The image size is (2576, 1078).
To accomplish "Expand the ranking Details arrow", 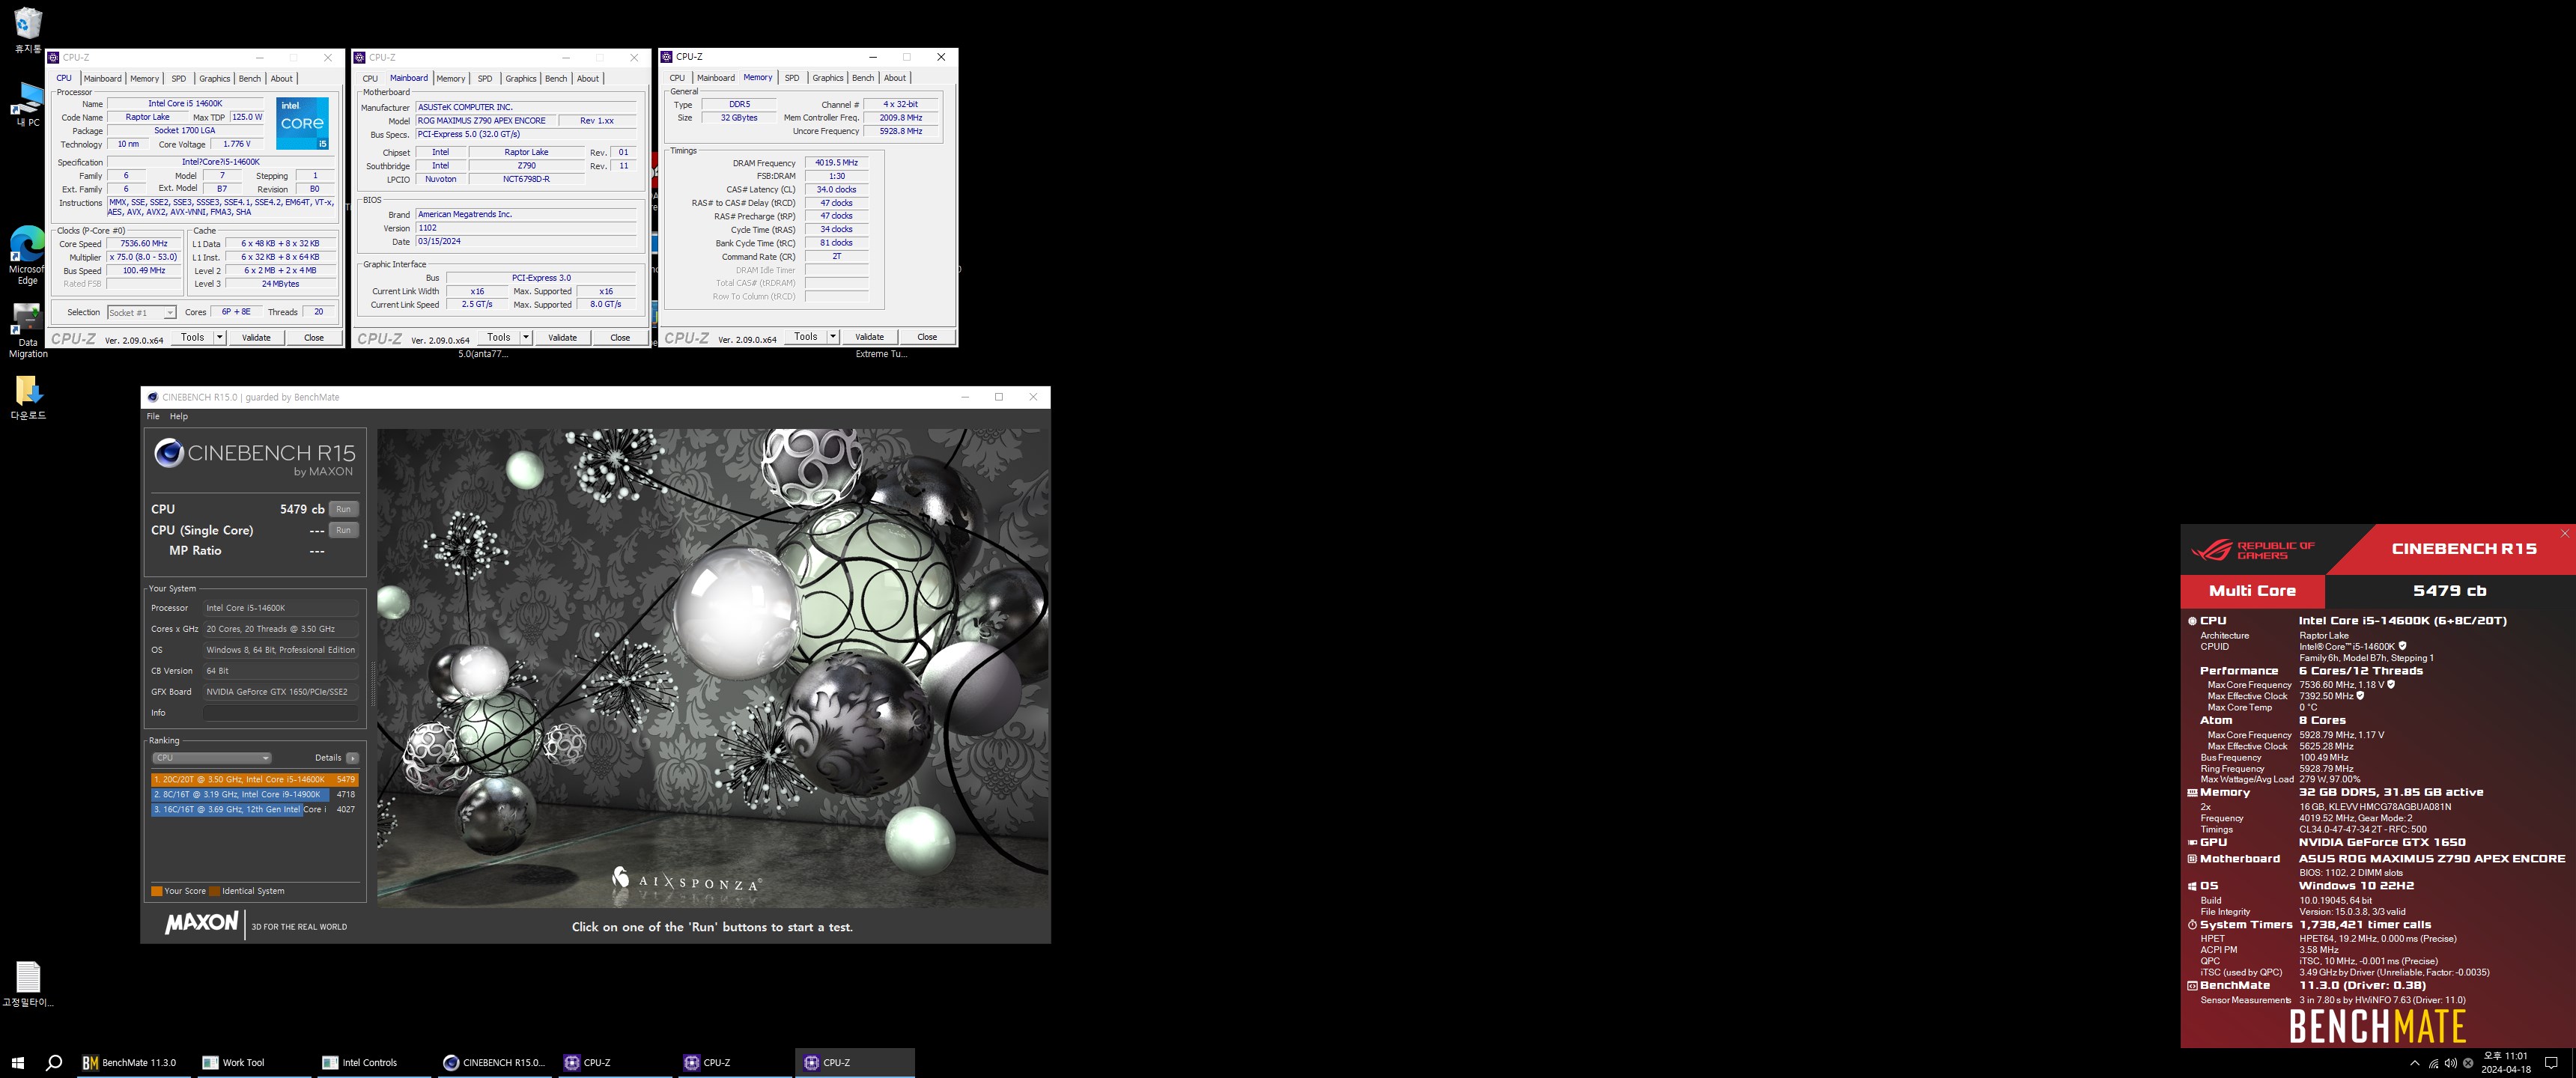I will (352, 758).
